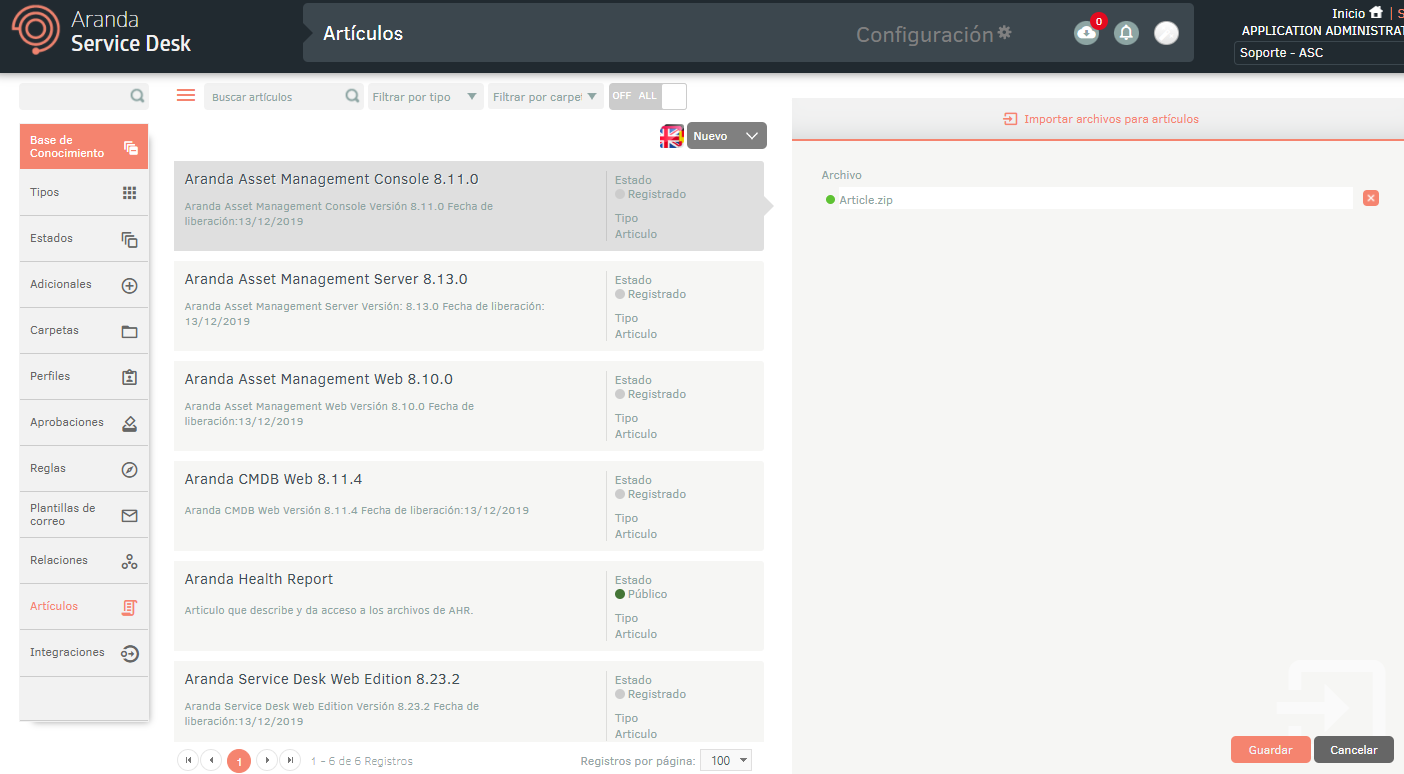Go to previous page of results
Viewport: 1404px width, 774px height.
point(211,760)
